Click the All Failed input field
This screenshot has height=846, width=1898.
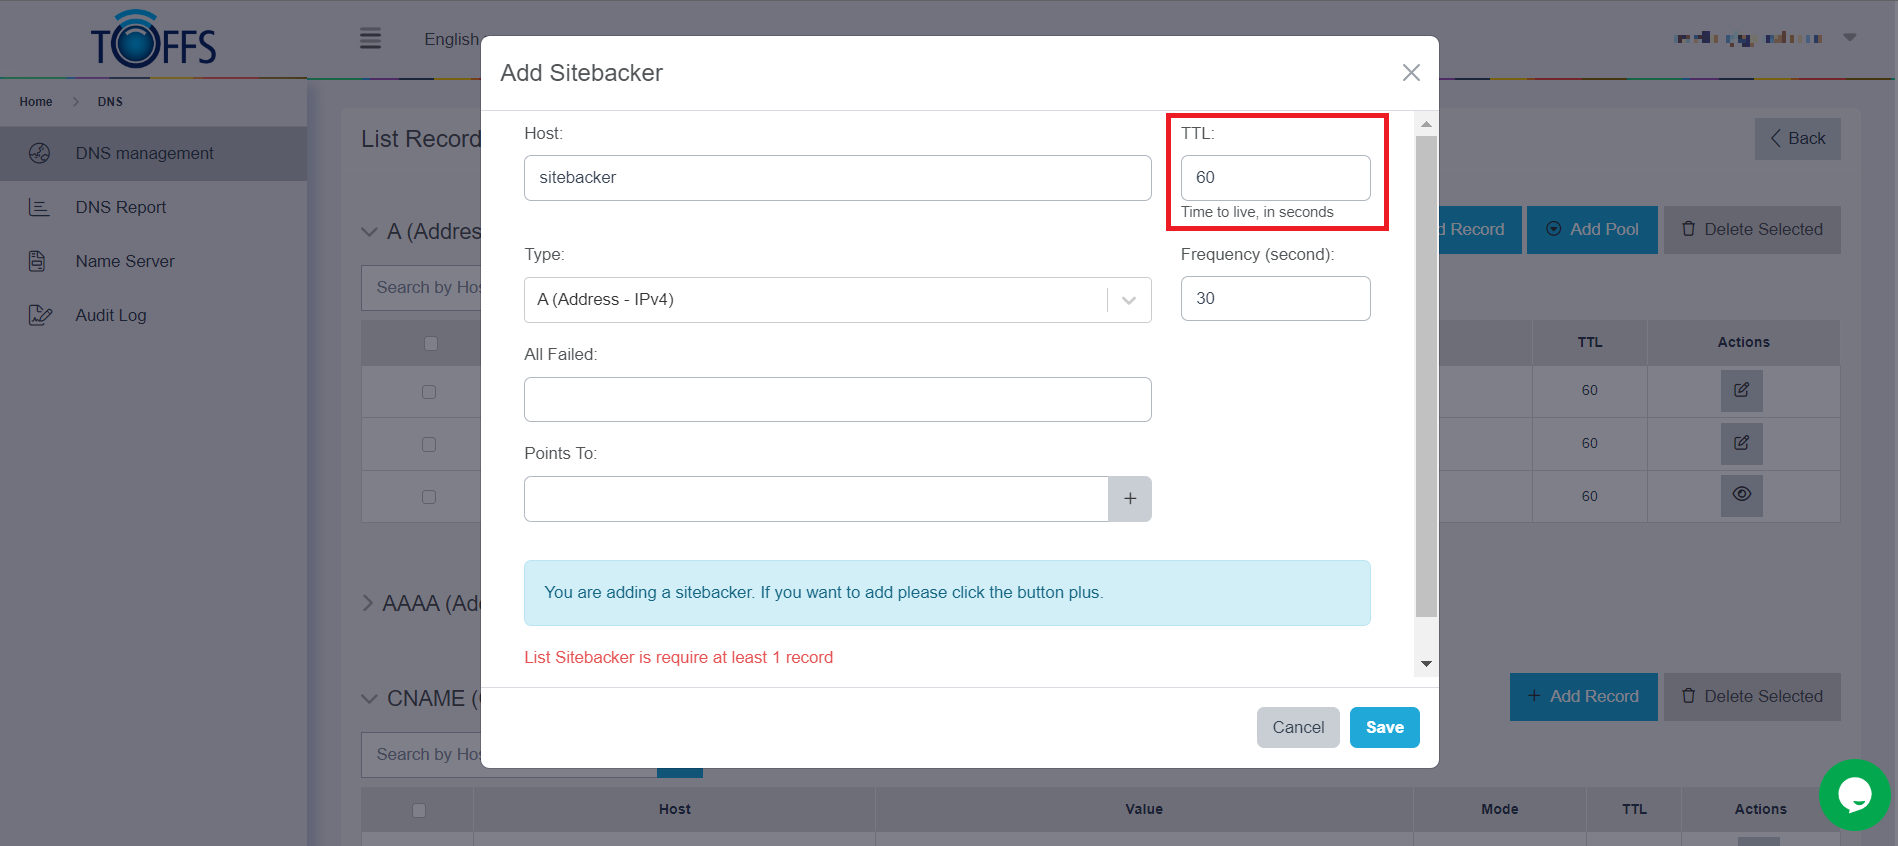[x=837, y=400]
